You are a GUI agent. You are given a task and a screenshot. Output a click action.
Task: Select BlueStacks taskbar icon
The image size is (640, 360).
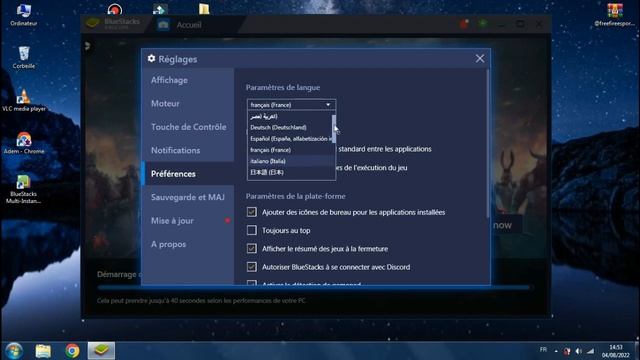[101, 351]
